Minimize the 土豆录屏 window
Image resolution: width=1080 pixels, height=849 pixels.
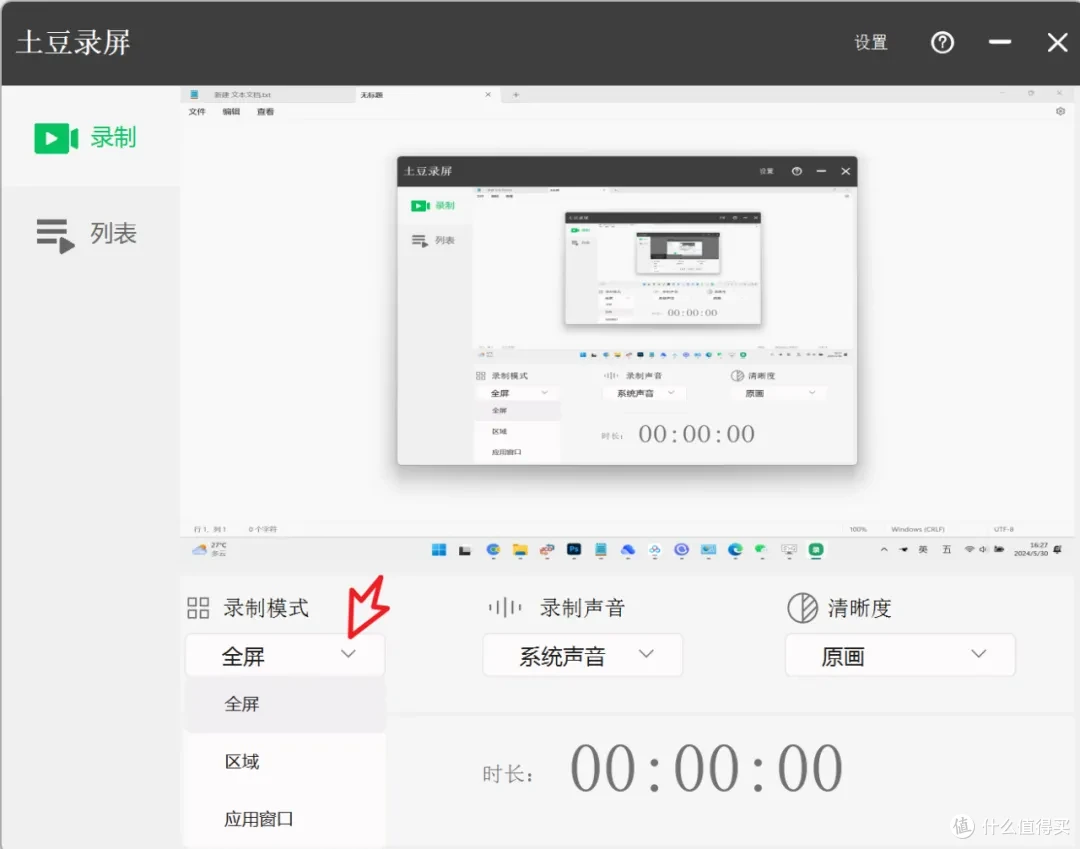(999, 43)
